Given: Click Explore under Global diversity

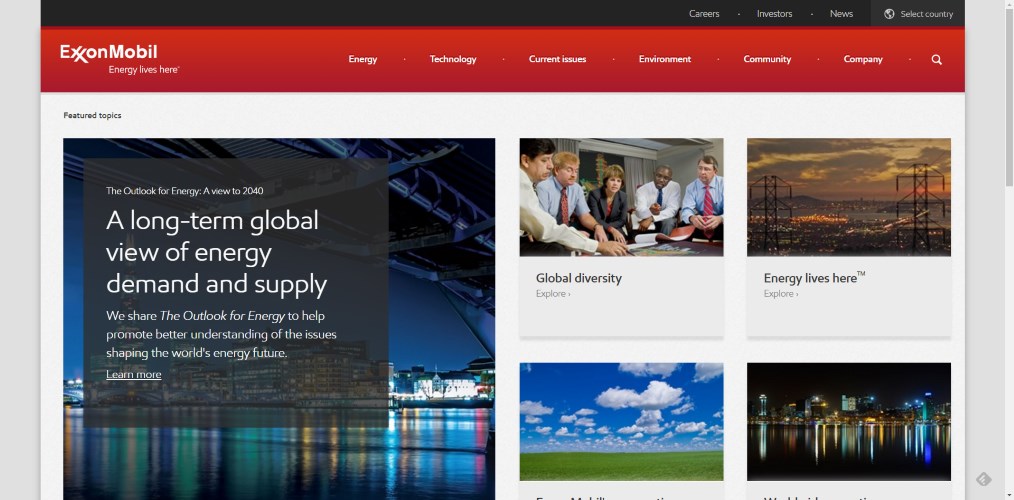Looking at the screenshot, I should 553,294.
